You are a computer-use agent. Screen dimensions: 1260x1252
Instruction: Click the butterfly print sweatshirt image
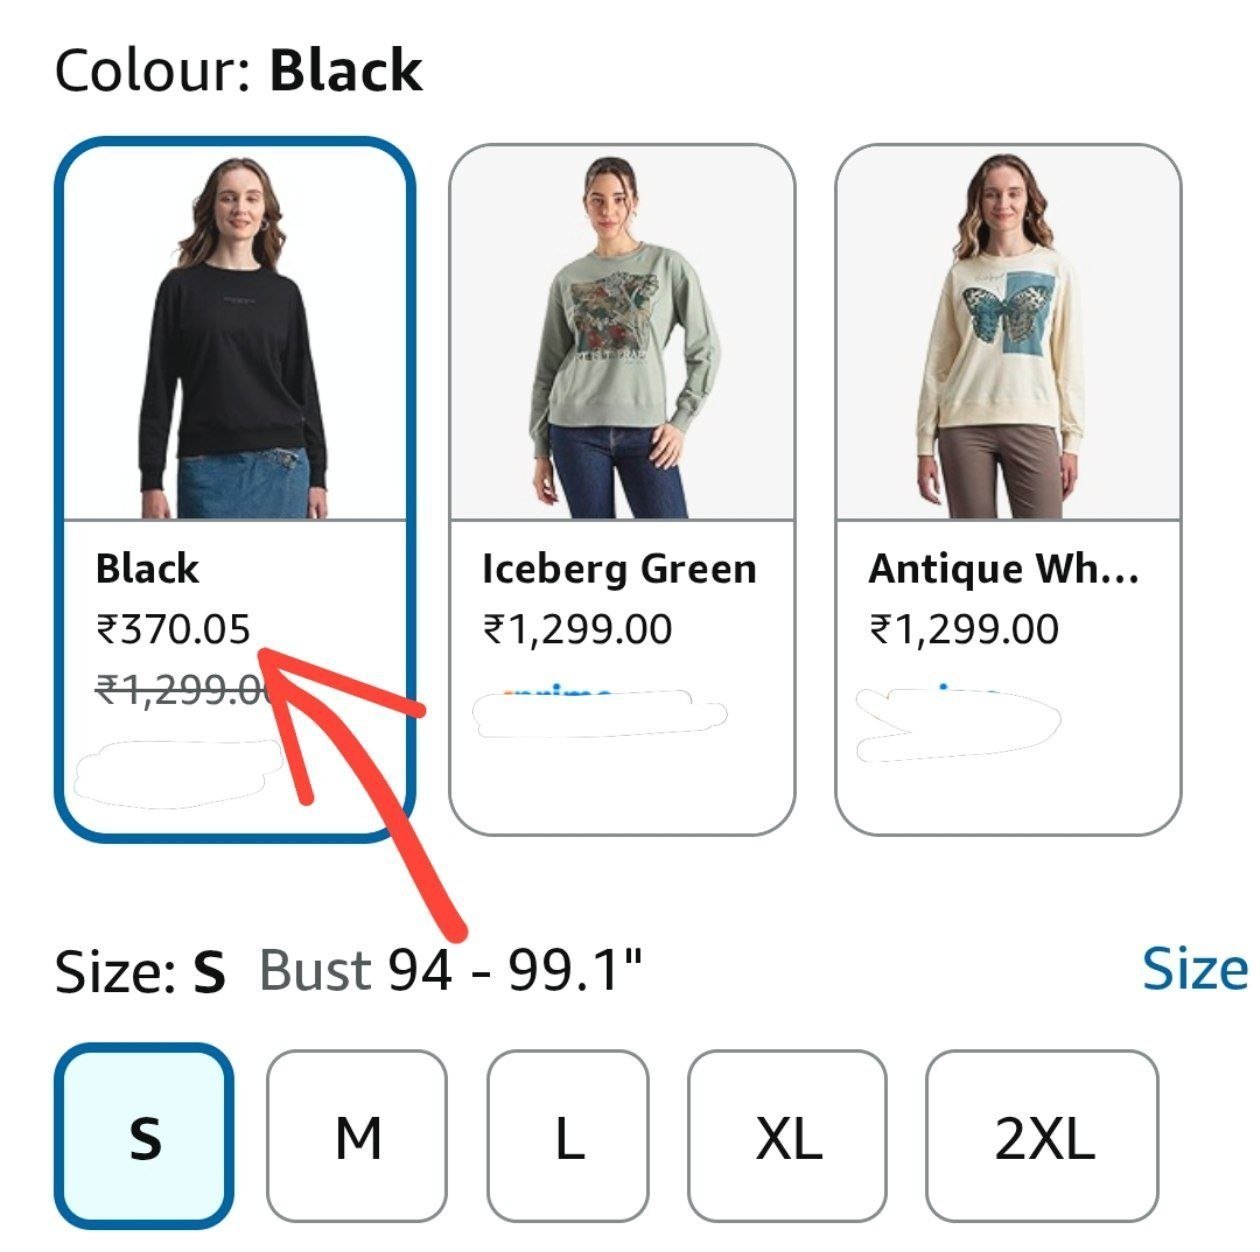point(1008,332)
